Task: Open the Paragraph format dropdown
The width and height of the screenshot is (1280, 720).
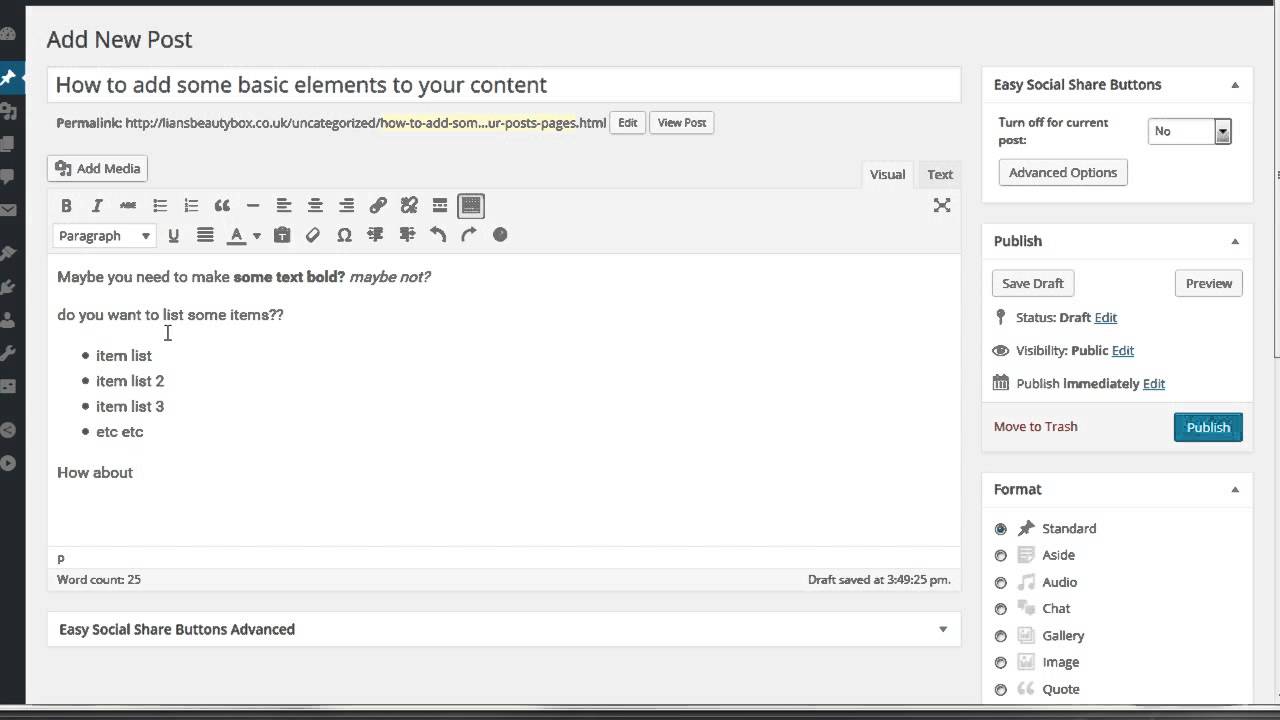Action: click(104, 236)
